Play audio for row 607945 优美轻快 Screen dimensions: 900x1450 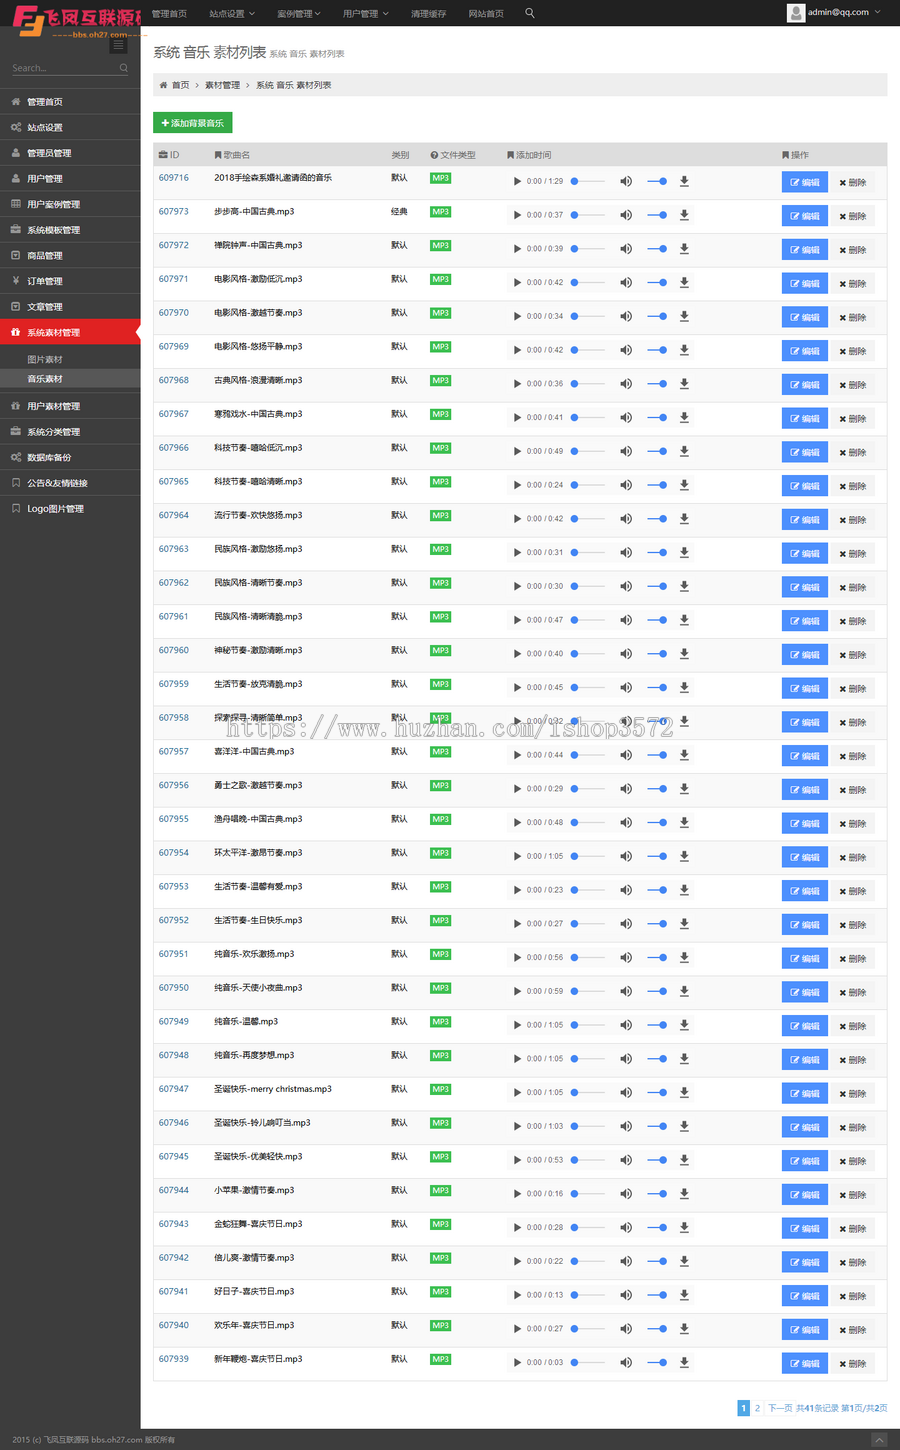[517, 1160]
